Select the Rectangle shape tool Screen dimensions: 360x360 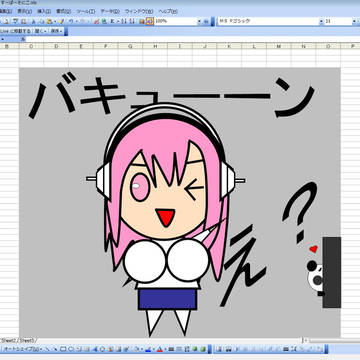click(63, 349)
